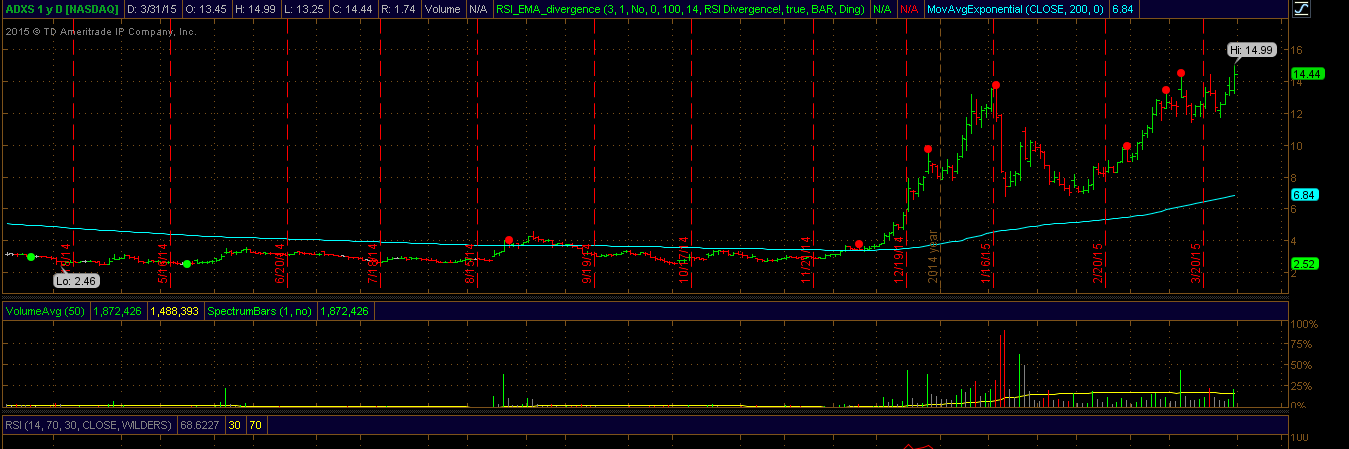1349x449 pixels.
Task: Select the cyan 6.84 price-axis label
Action: [x=1303, y=195]
